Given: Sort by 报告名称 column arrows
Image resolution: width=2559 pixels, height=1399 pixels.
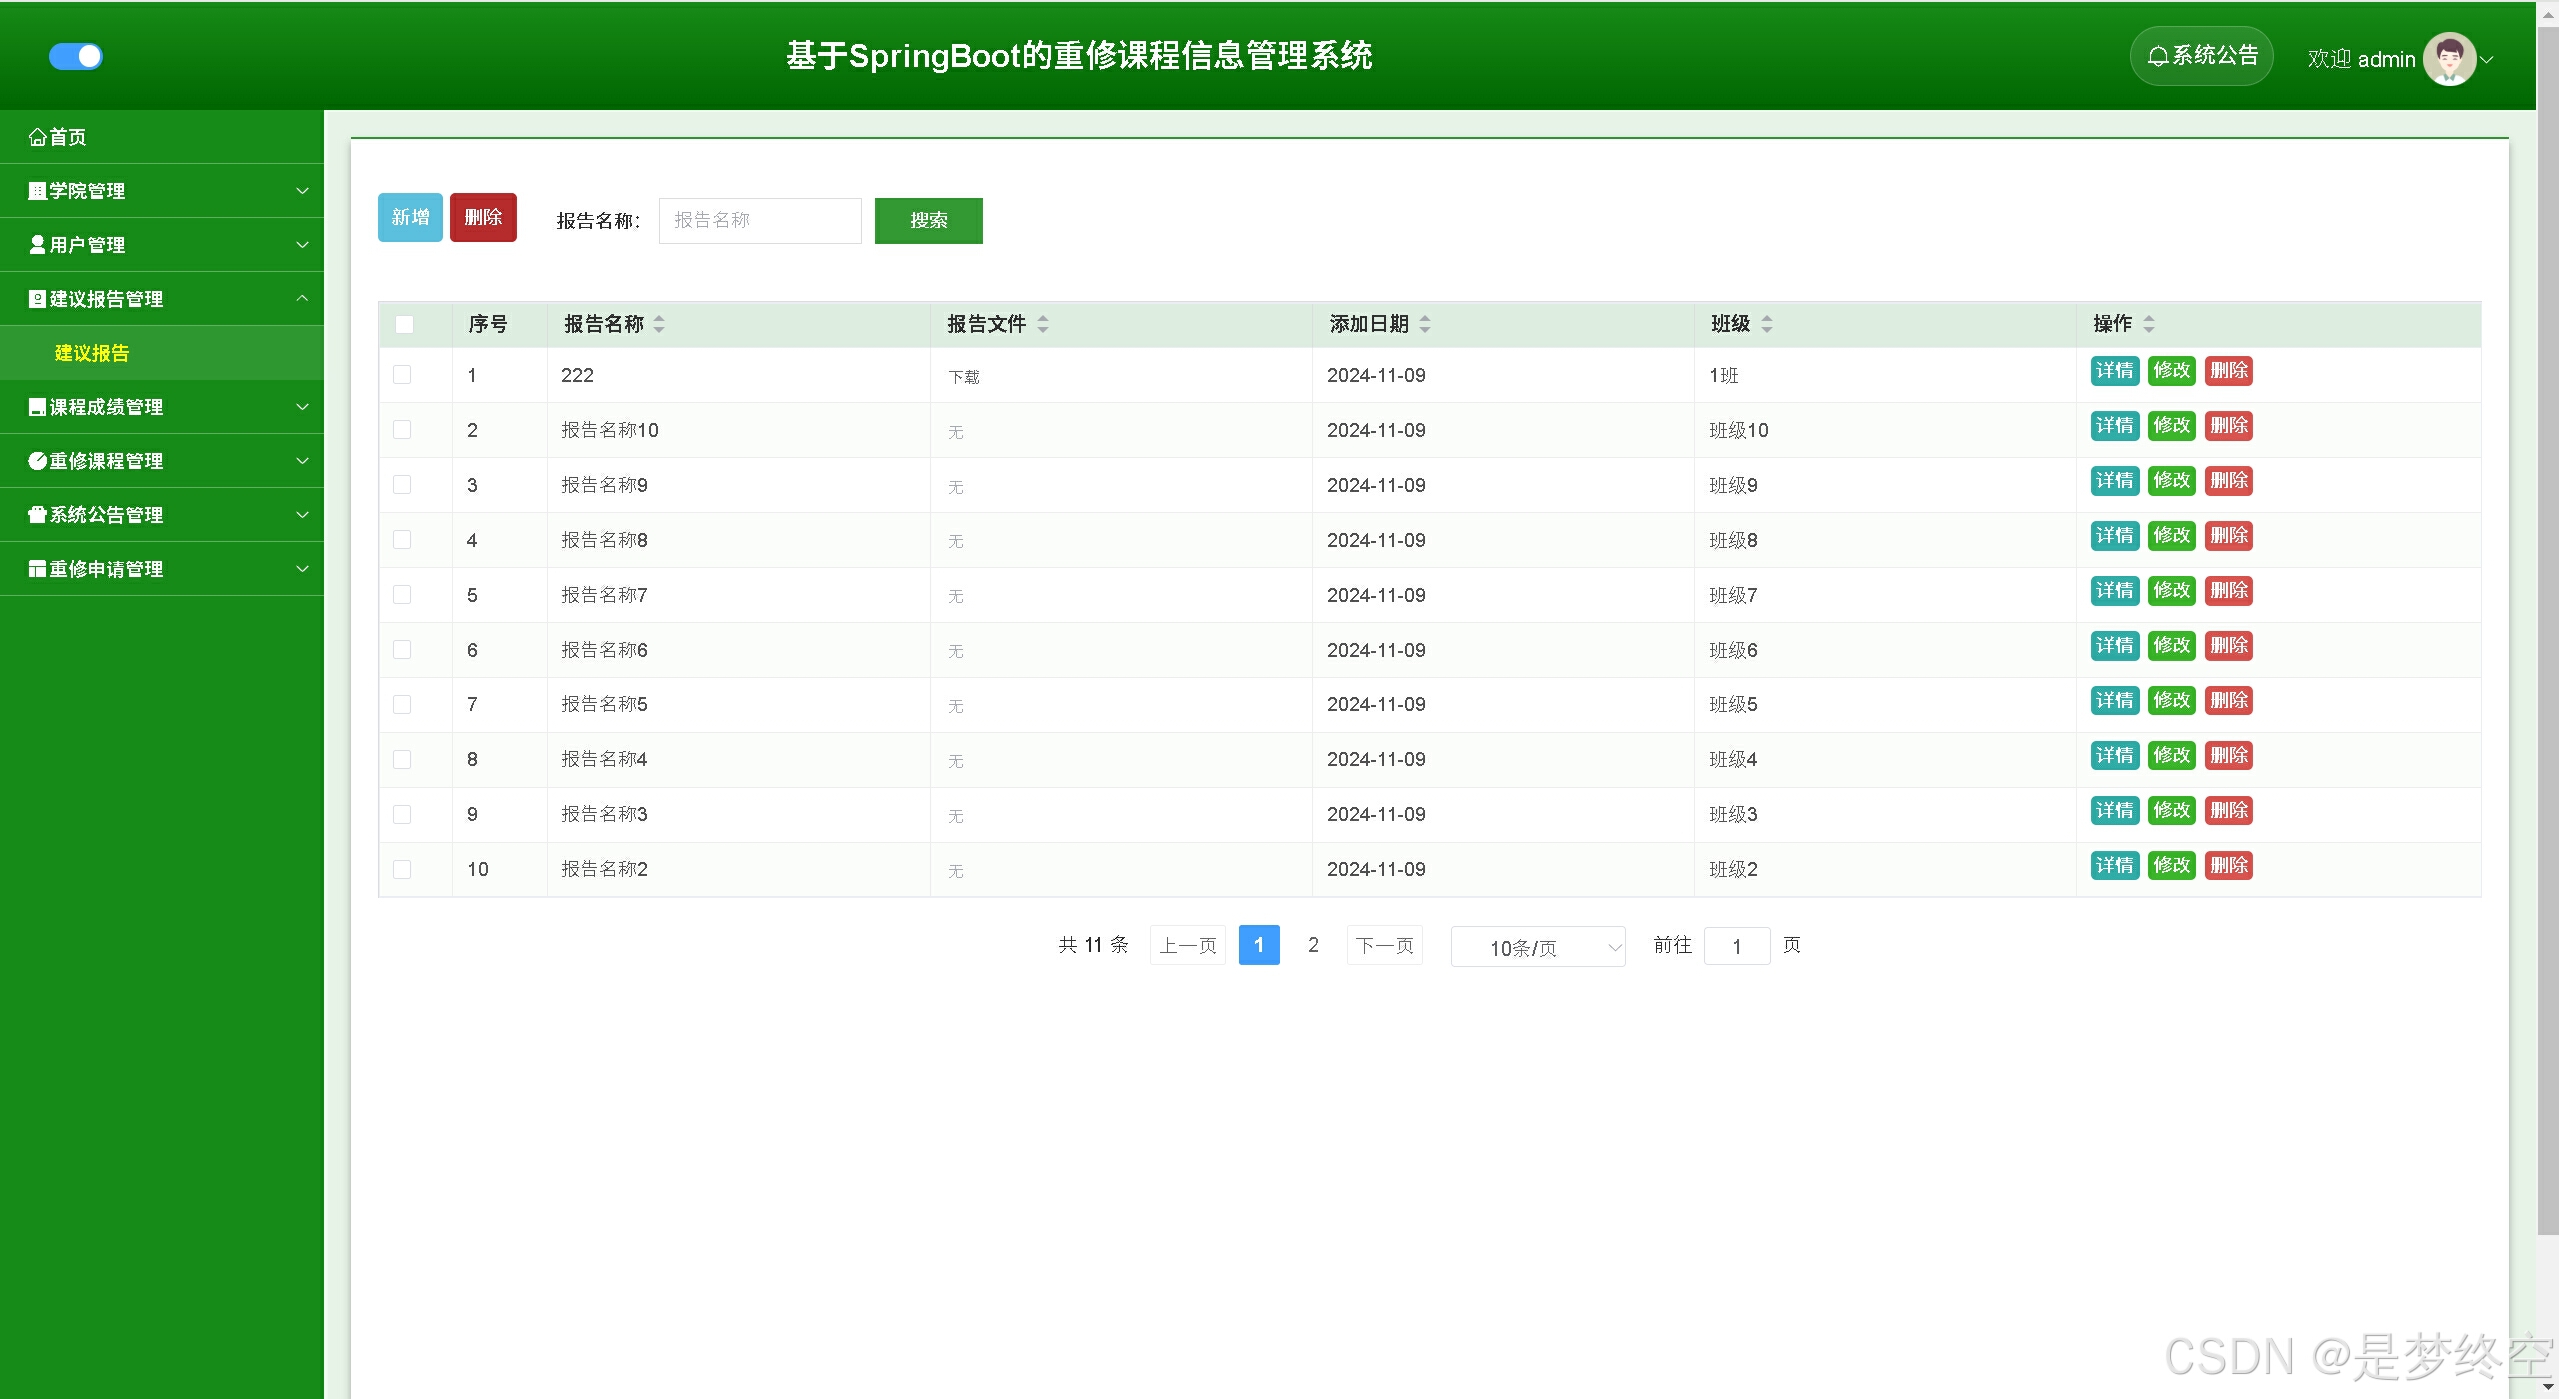Looking at the screenshot, I should (659, 324).
